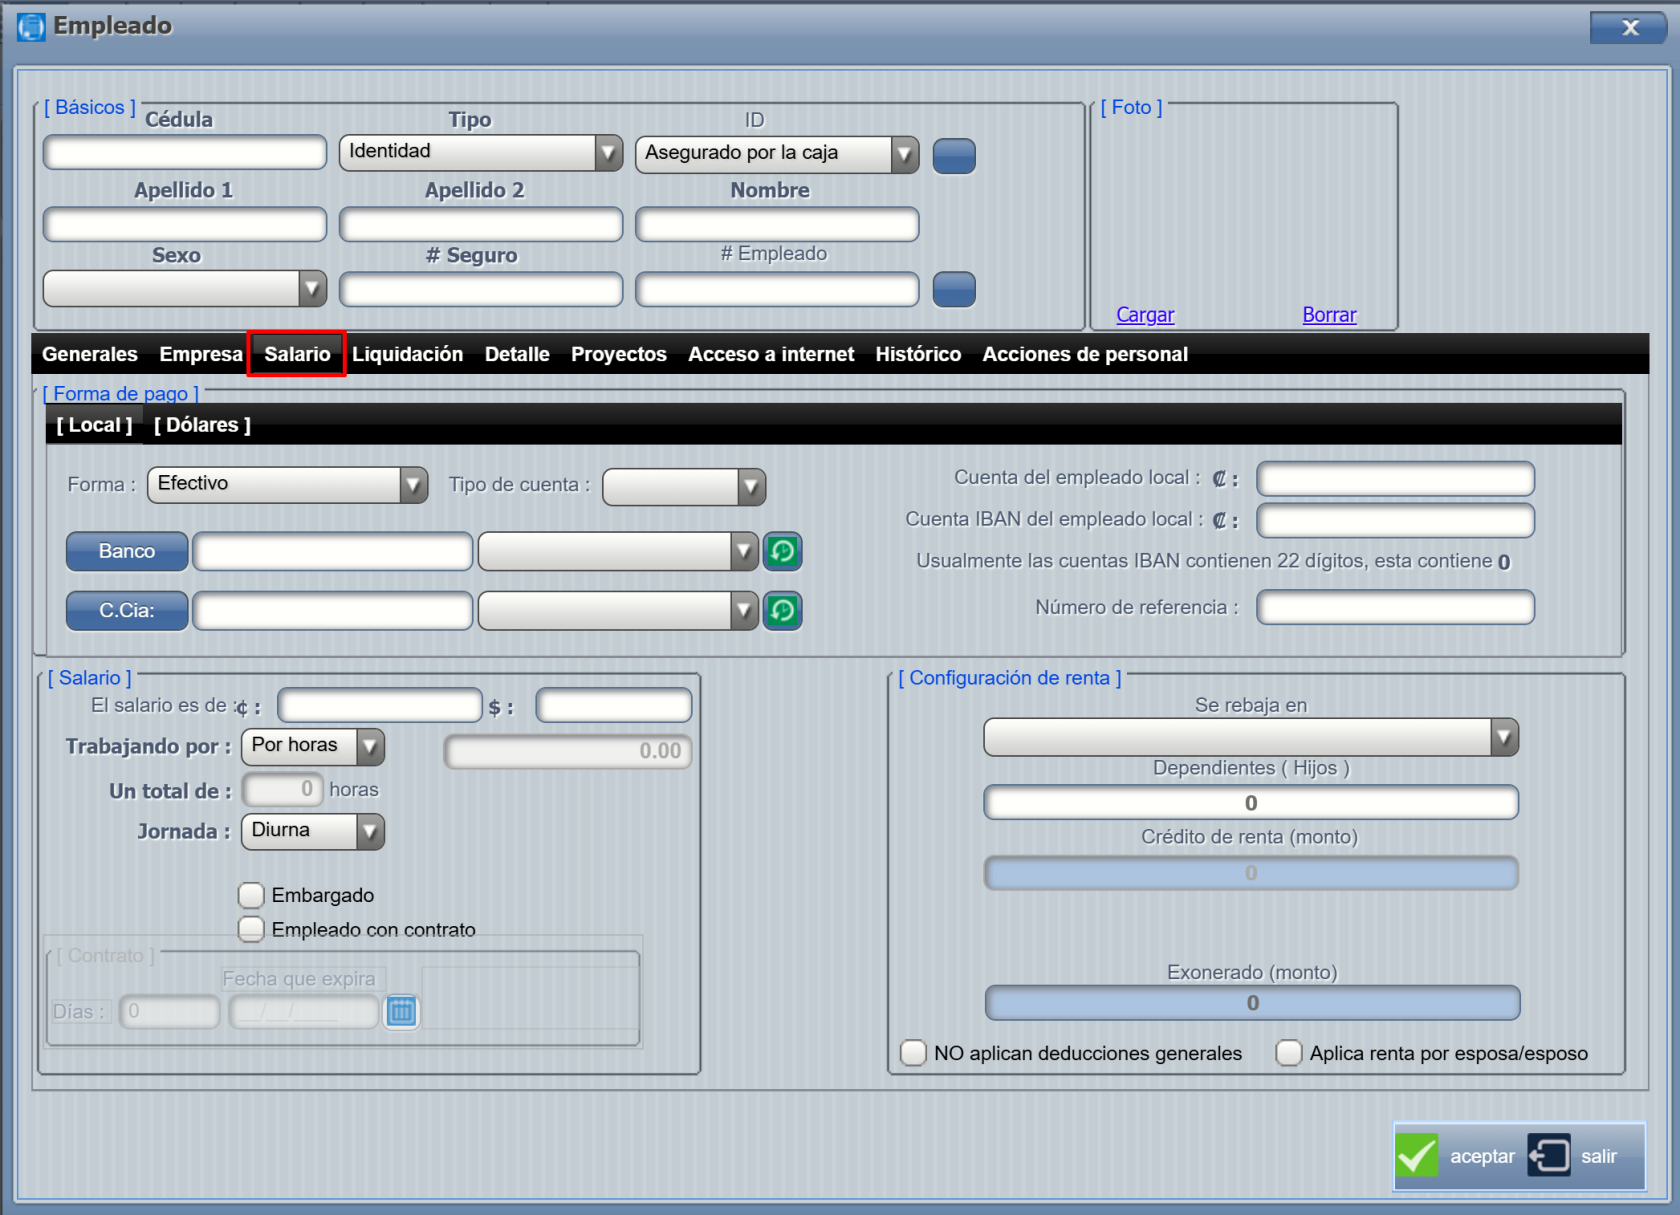The width and height of the screenshot is (1680, 1215).
Task: Open the dropdown in the C.Cia row
Action: [618, 610]
